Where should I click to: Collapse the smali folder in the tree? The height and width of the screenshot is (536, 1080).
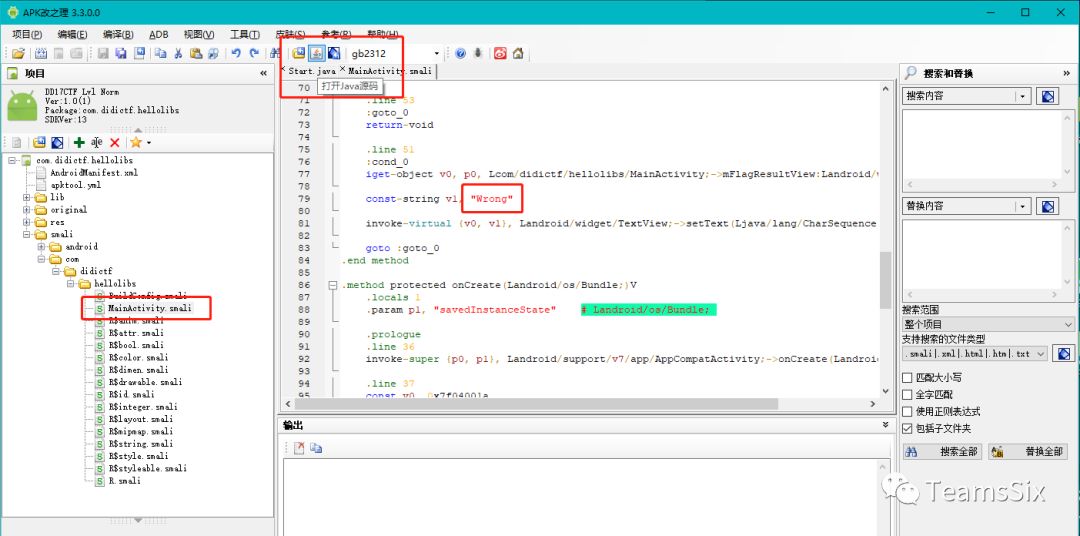[x=28, y=234]
